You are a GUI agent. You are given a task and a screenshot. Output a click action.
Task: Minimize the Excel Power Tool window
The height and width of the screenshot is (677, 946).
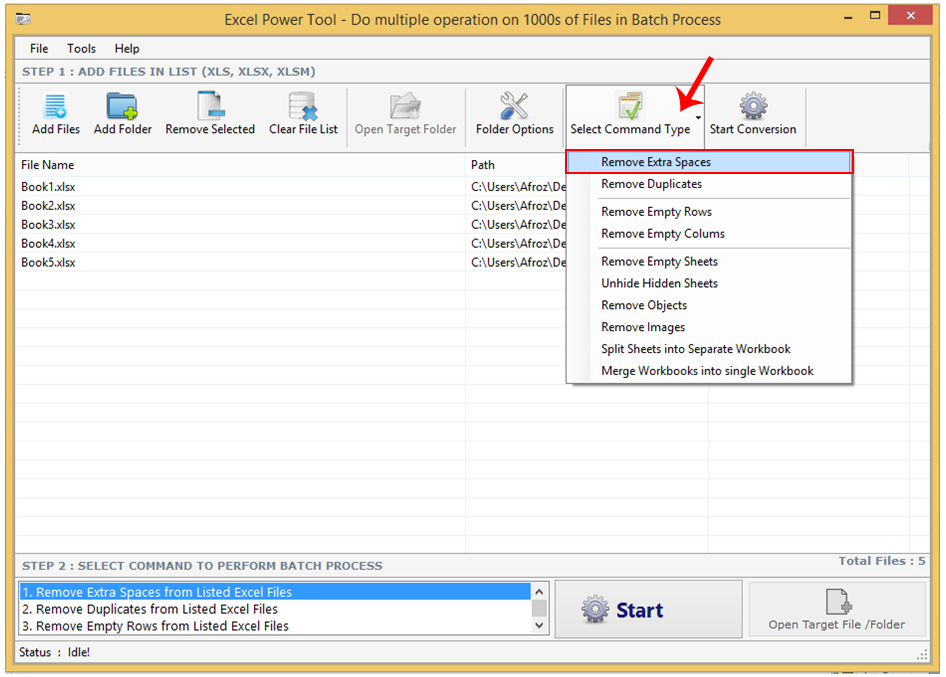[848, 17]
